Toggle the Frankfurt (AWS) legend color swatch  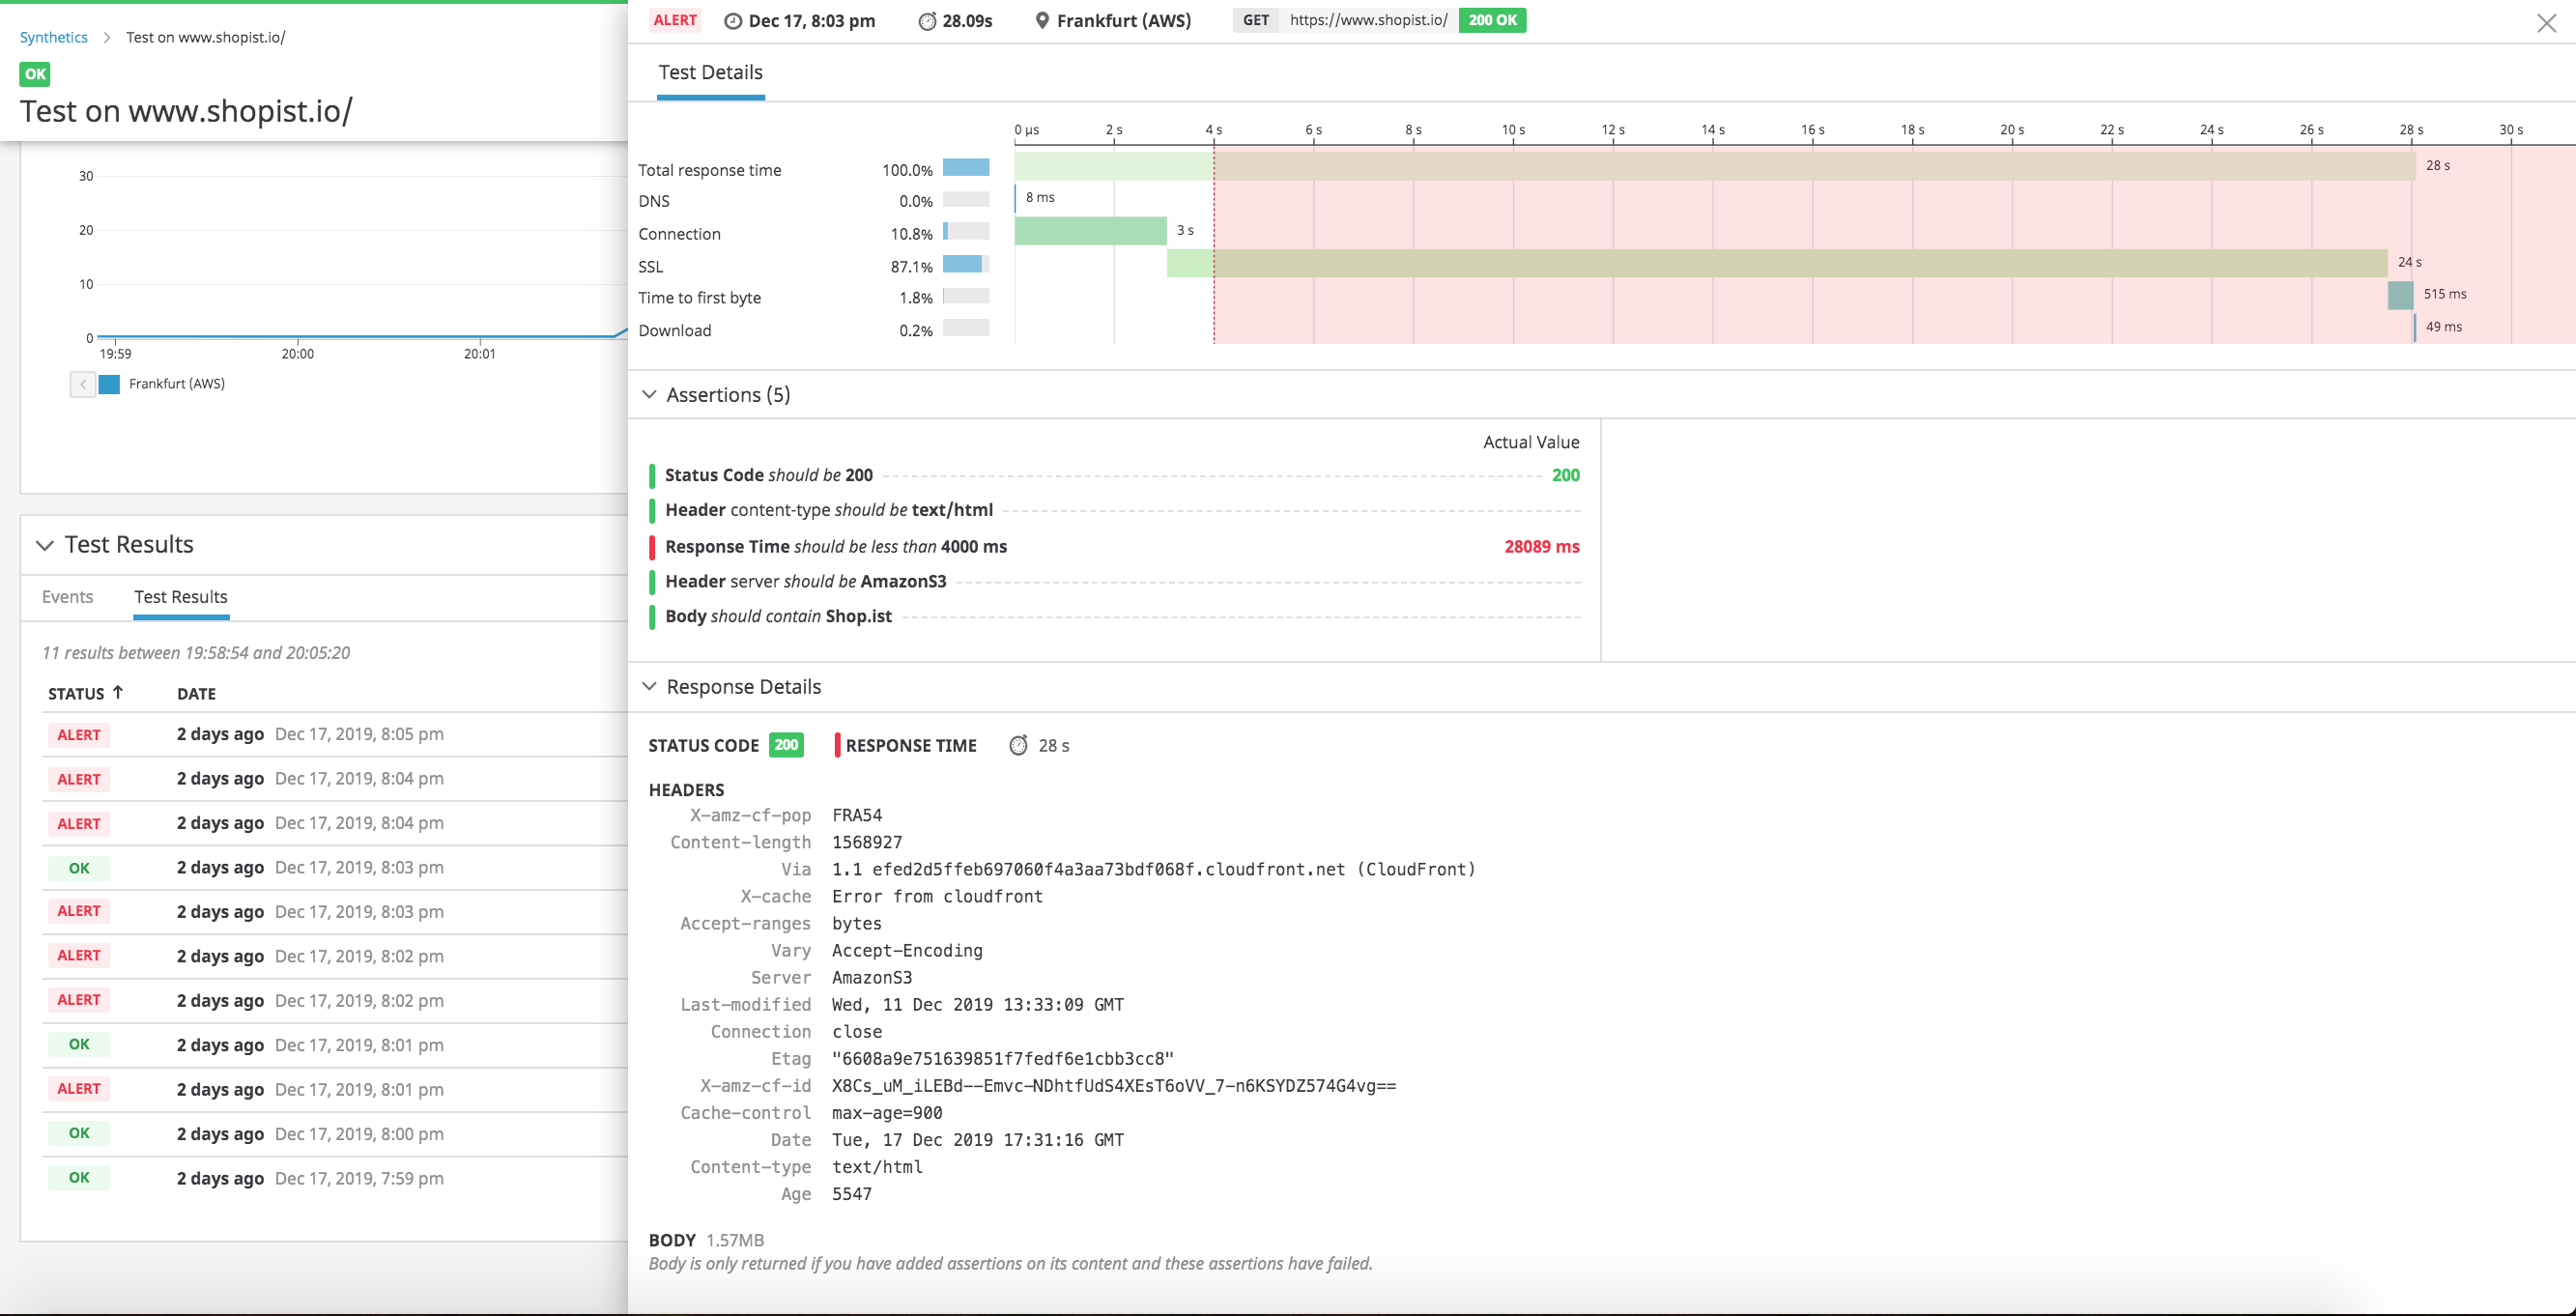click(110, 384)
